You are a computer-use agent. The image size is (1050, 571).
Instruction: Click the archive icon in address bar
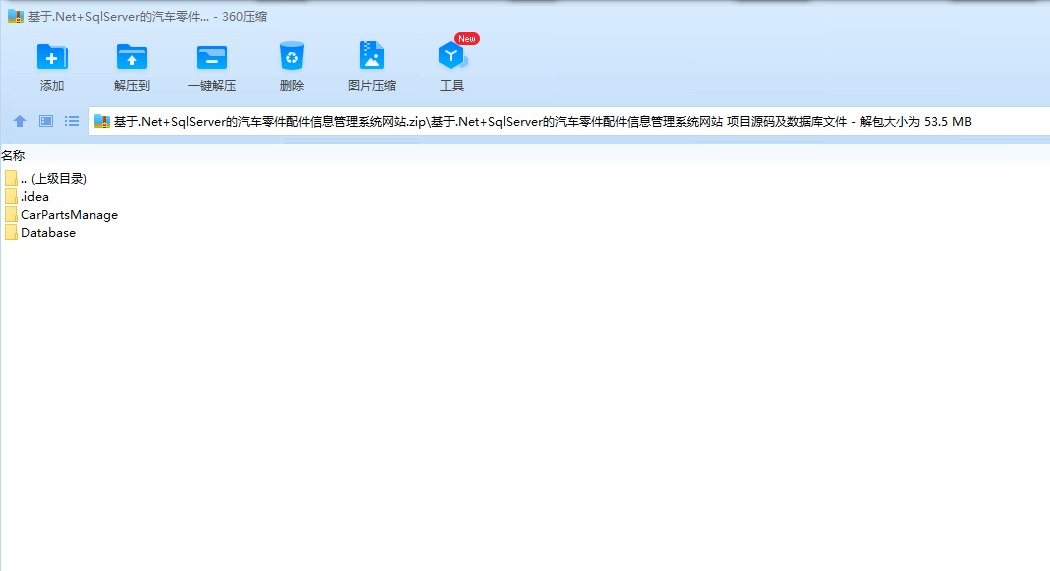pyautogui.click(x=102, y=121)
